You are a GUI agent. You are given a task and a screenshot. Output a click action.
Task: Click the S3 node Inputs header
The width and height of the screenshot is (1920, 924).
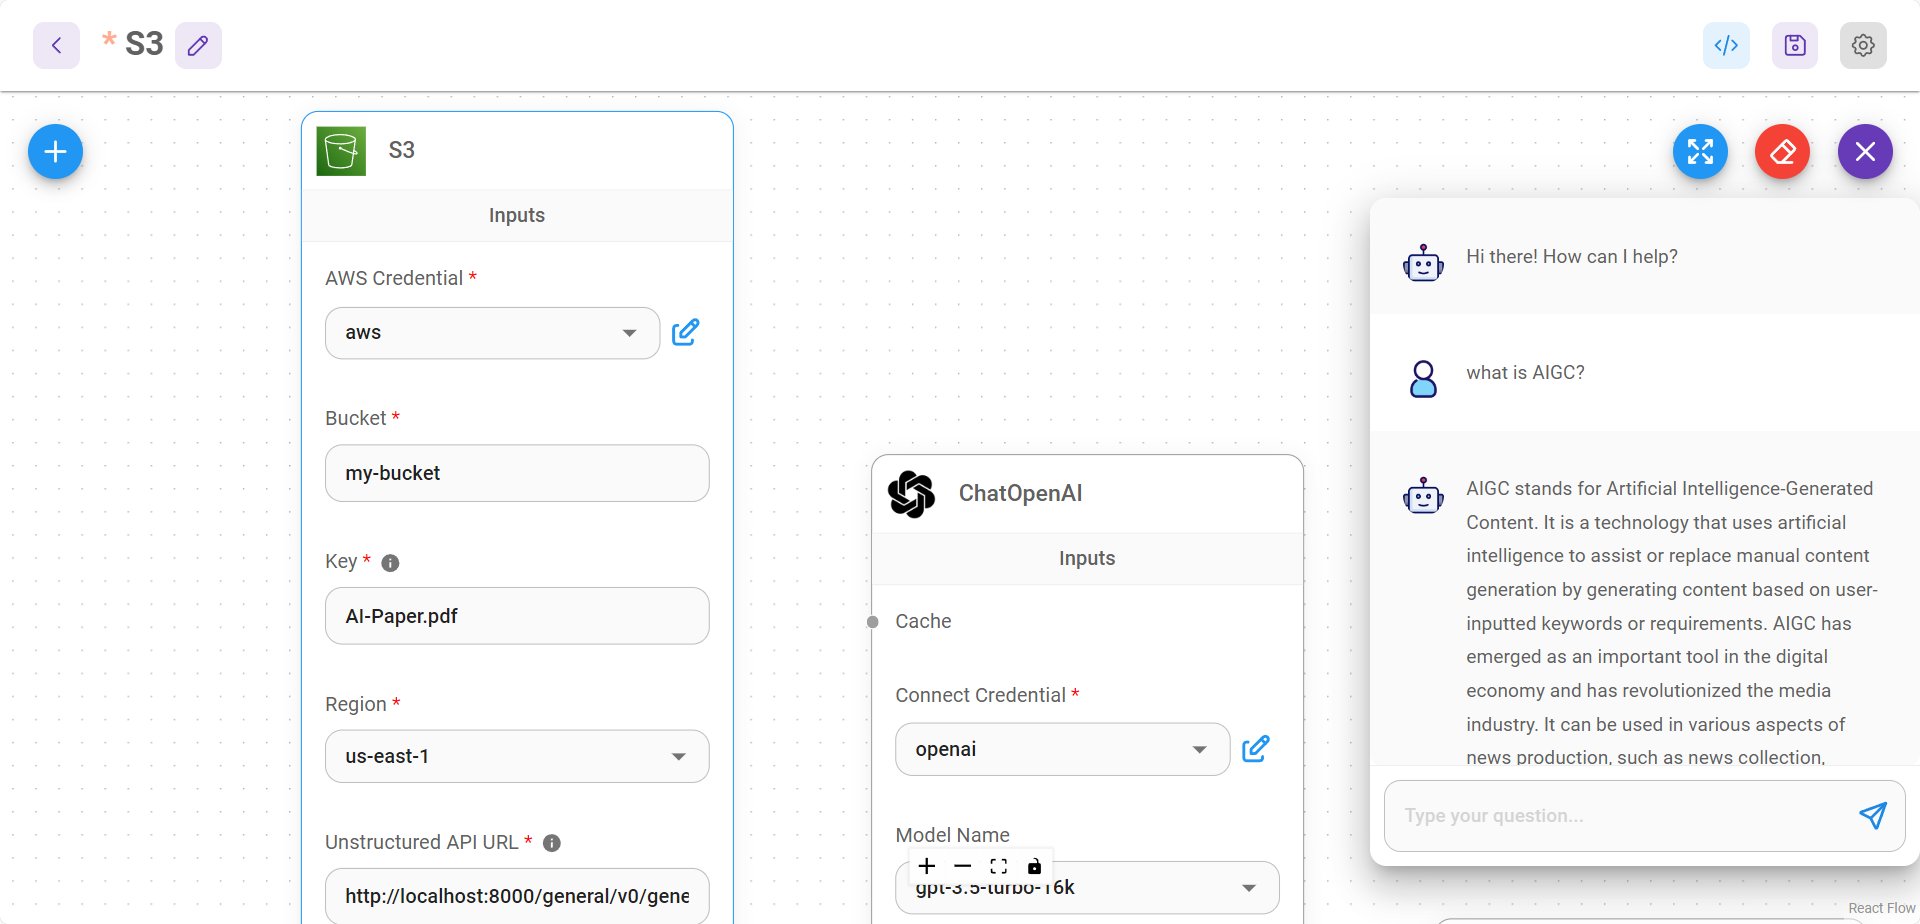517,215
